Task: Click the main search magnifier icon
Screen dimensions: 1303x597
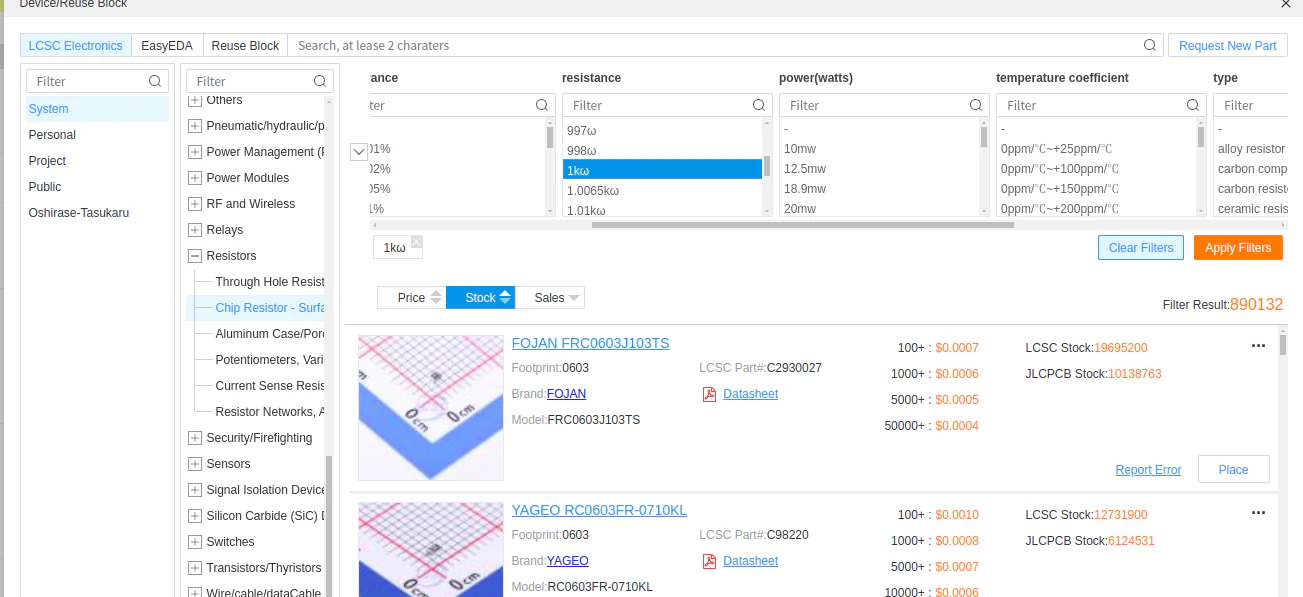Action: click(x=1150, y=45)
